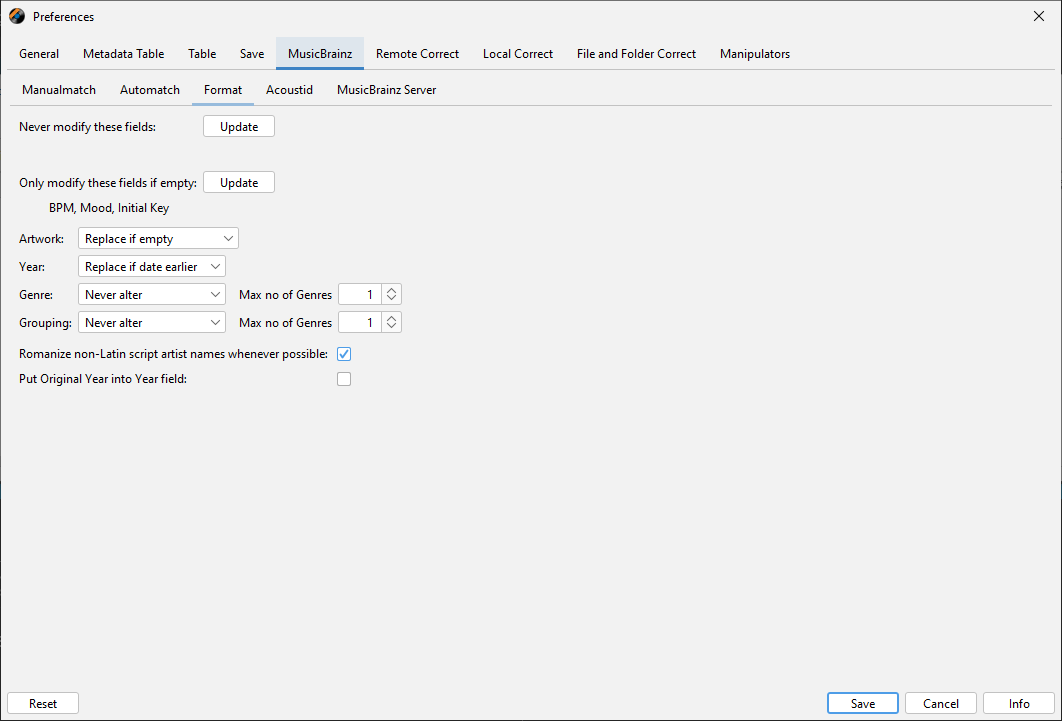The image size is (1062, 721).
Task: Disable Romanize non-Latin script artist names
Action: tap(344, 354)
